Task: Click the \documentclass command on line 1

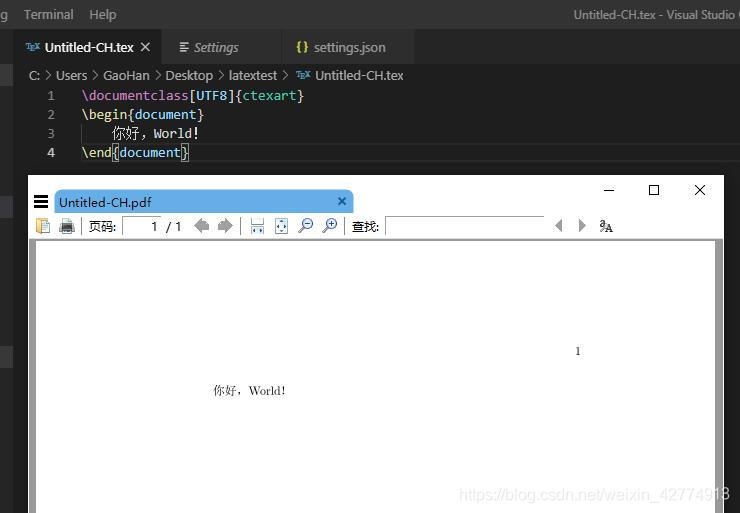Action: pos(135,96)
